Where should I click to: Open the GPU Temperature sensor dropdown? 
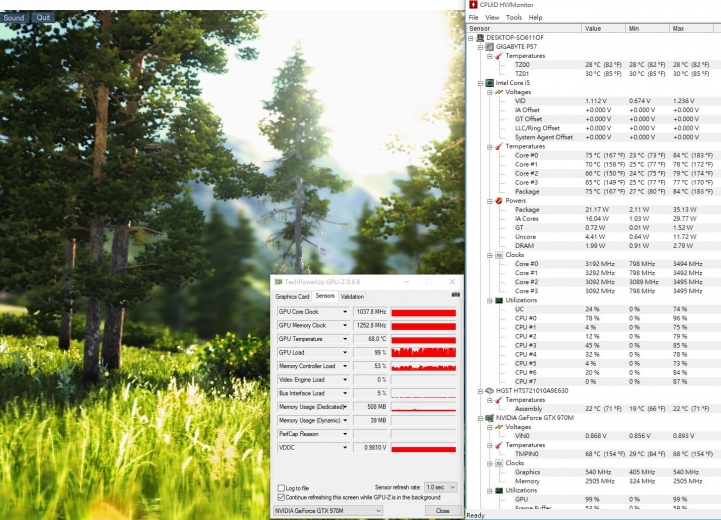pos(345,339)
